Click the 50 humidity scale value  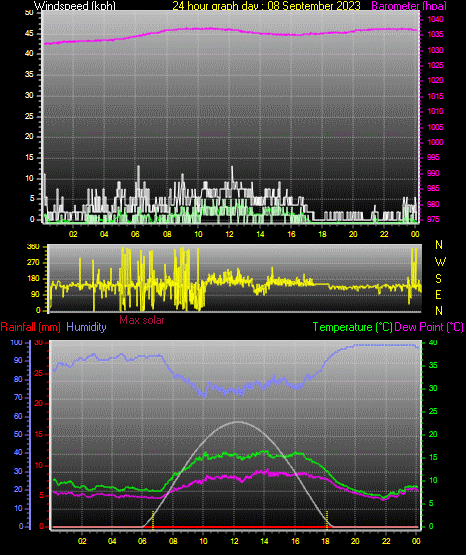pyautogui.click(x=18, y=434)
